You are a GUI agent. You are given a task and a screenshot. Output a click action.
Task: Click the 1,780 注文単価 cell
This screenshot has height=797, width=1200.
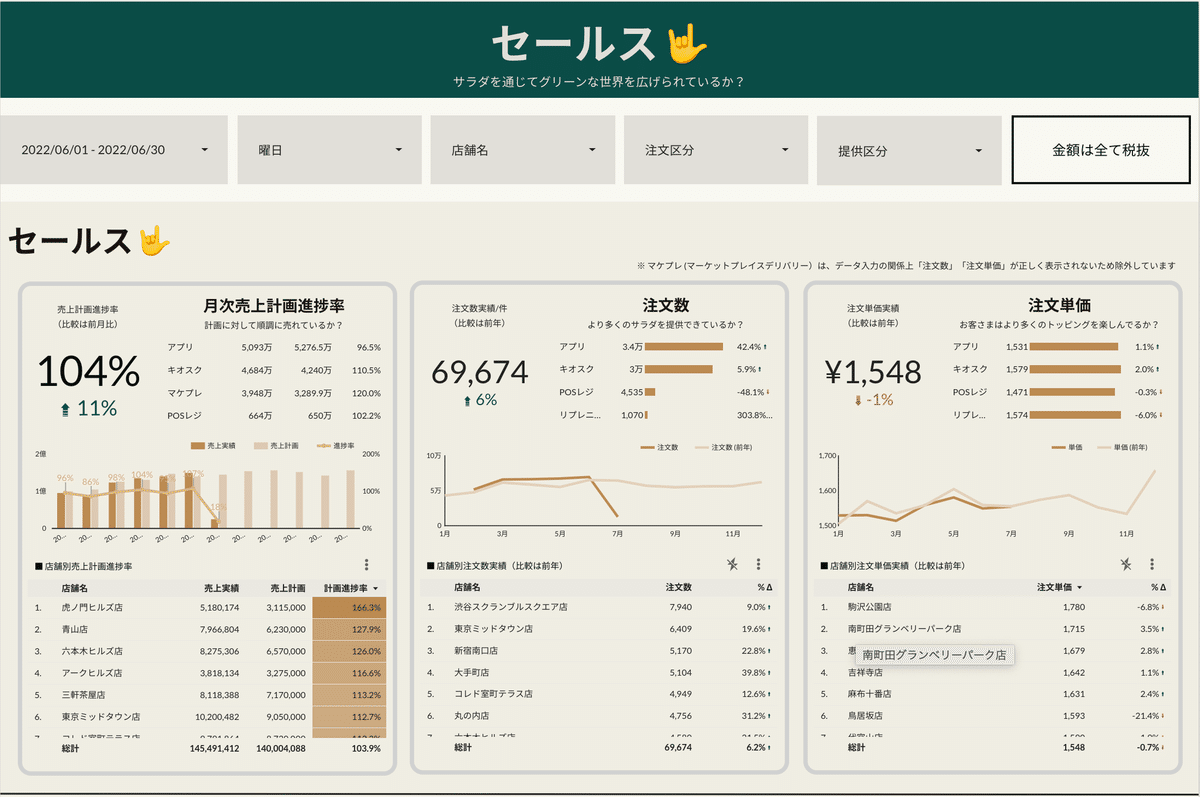[x=1073, y=607]
